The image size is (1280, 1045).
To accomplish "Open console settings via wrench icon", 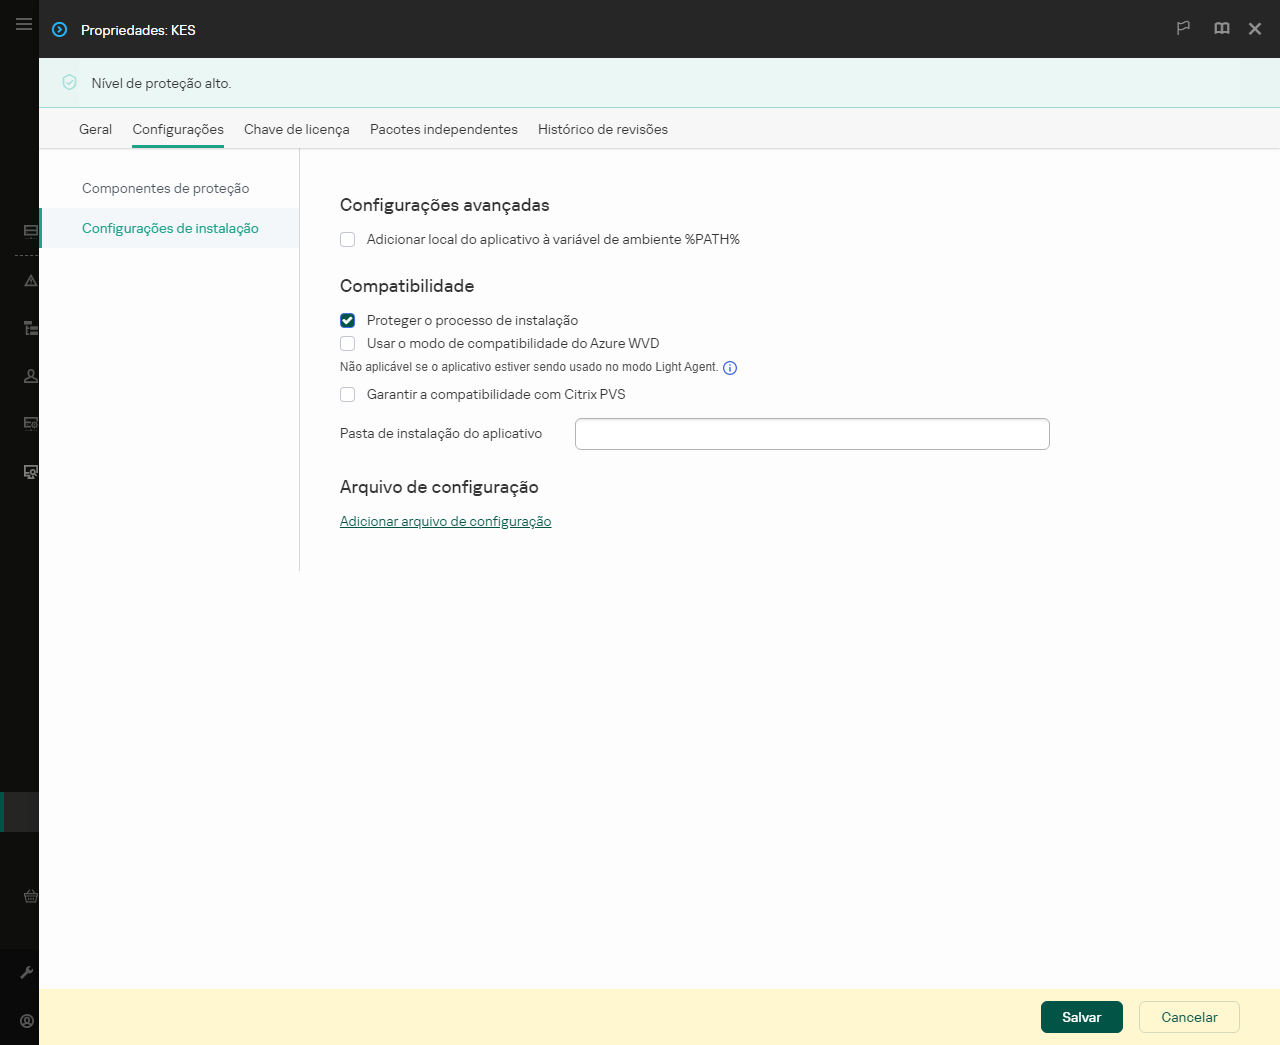I will [x=30, y=971].
